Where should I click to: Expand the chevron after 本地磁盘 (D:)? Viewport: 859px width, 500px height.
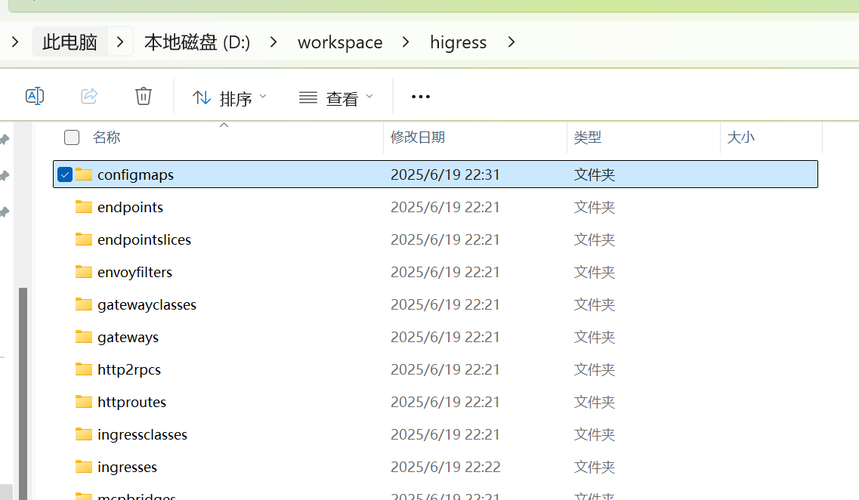click(273, 42)
